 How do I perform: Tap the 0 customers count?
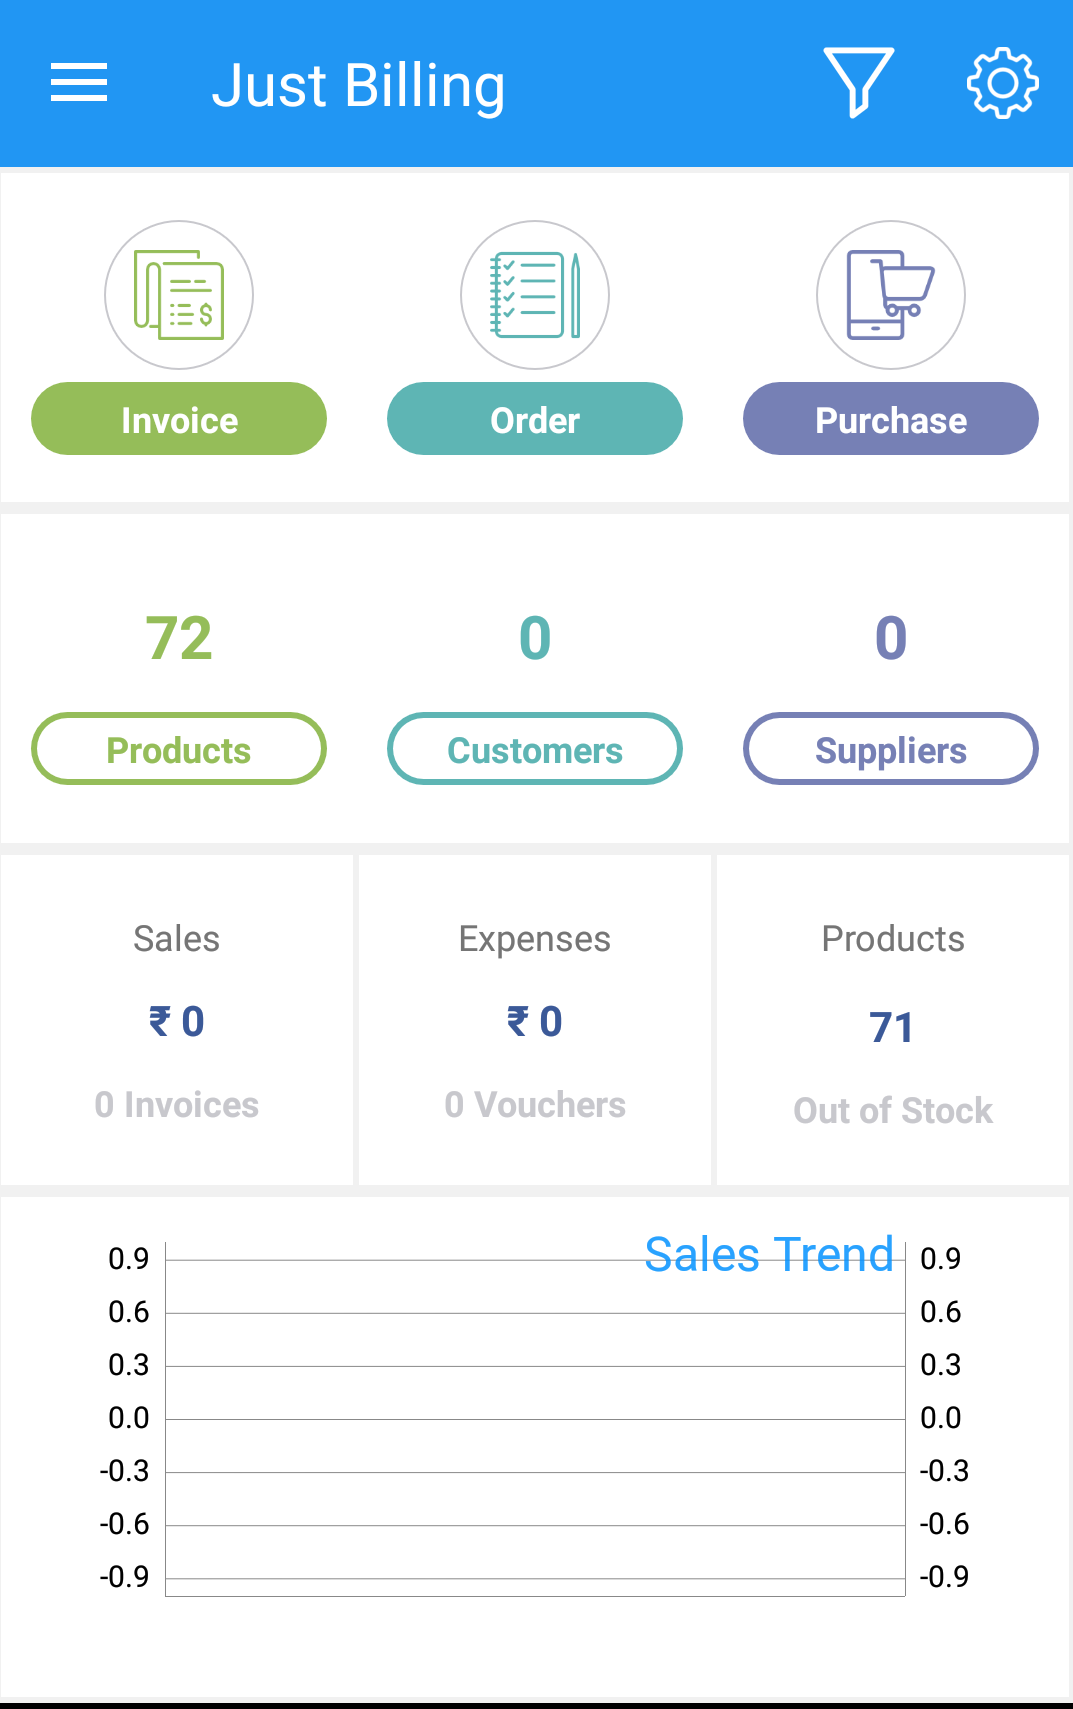click(535, 638)
